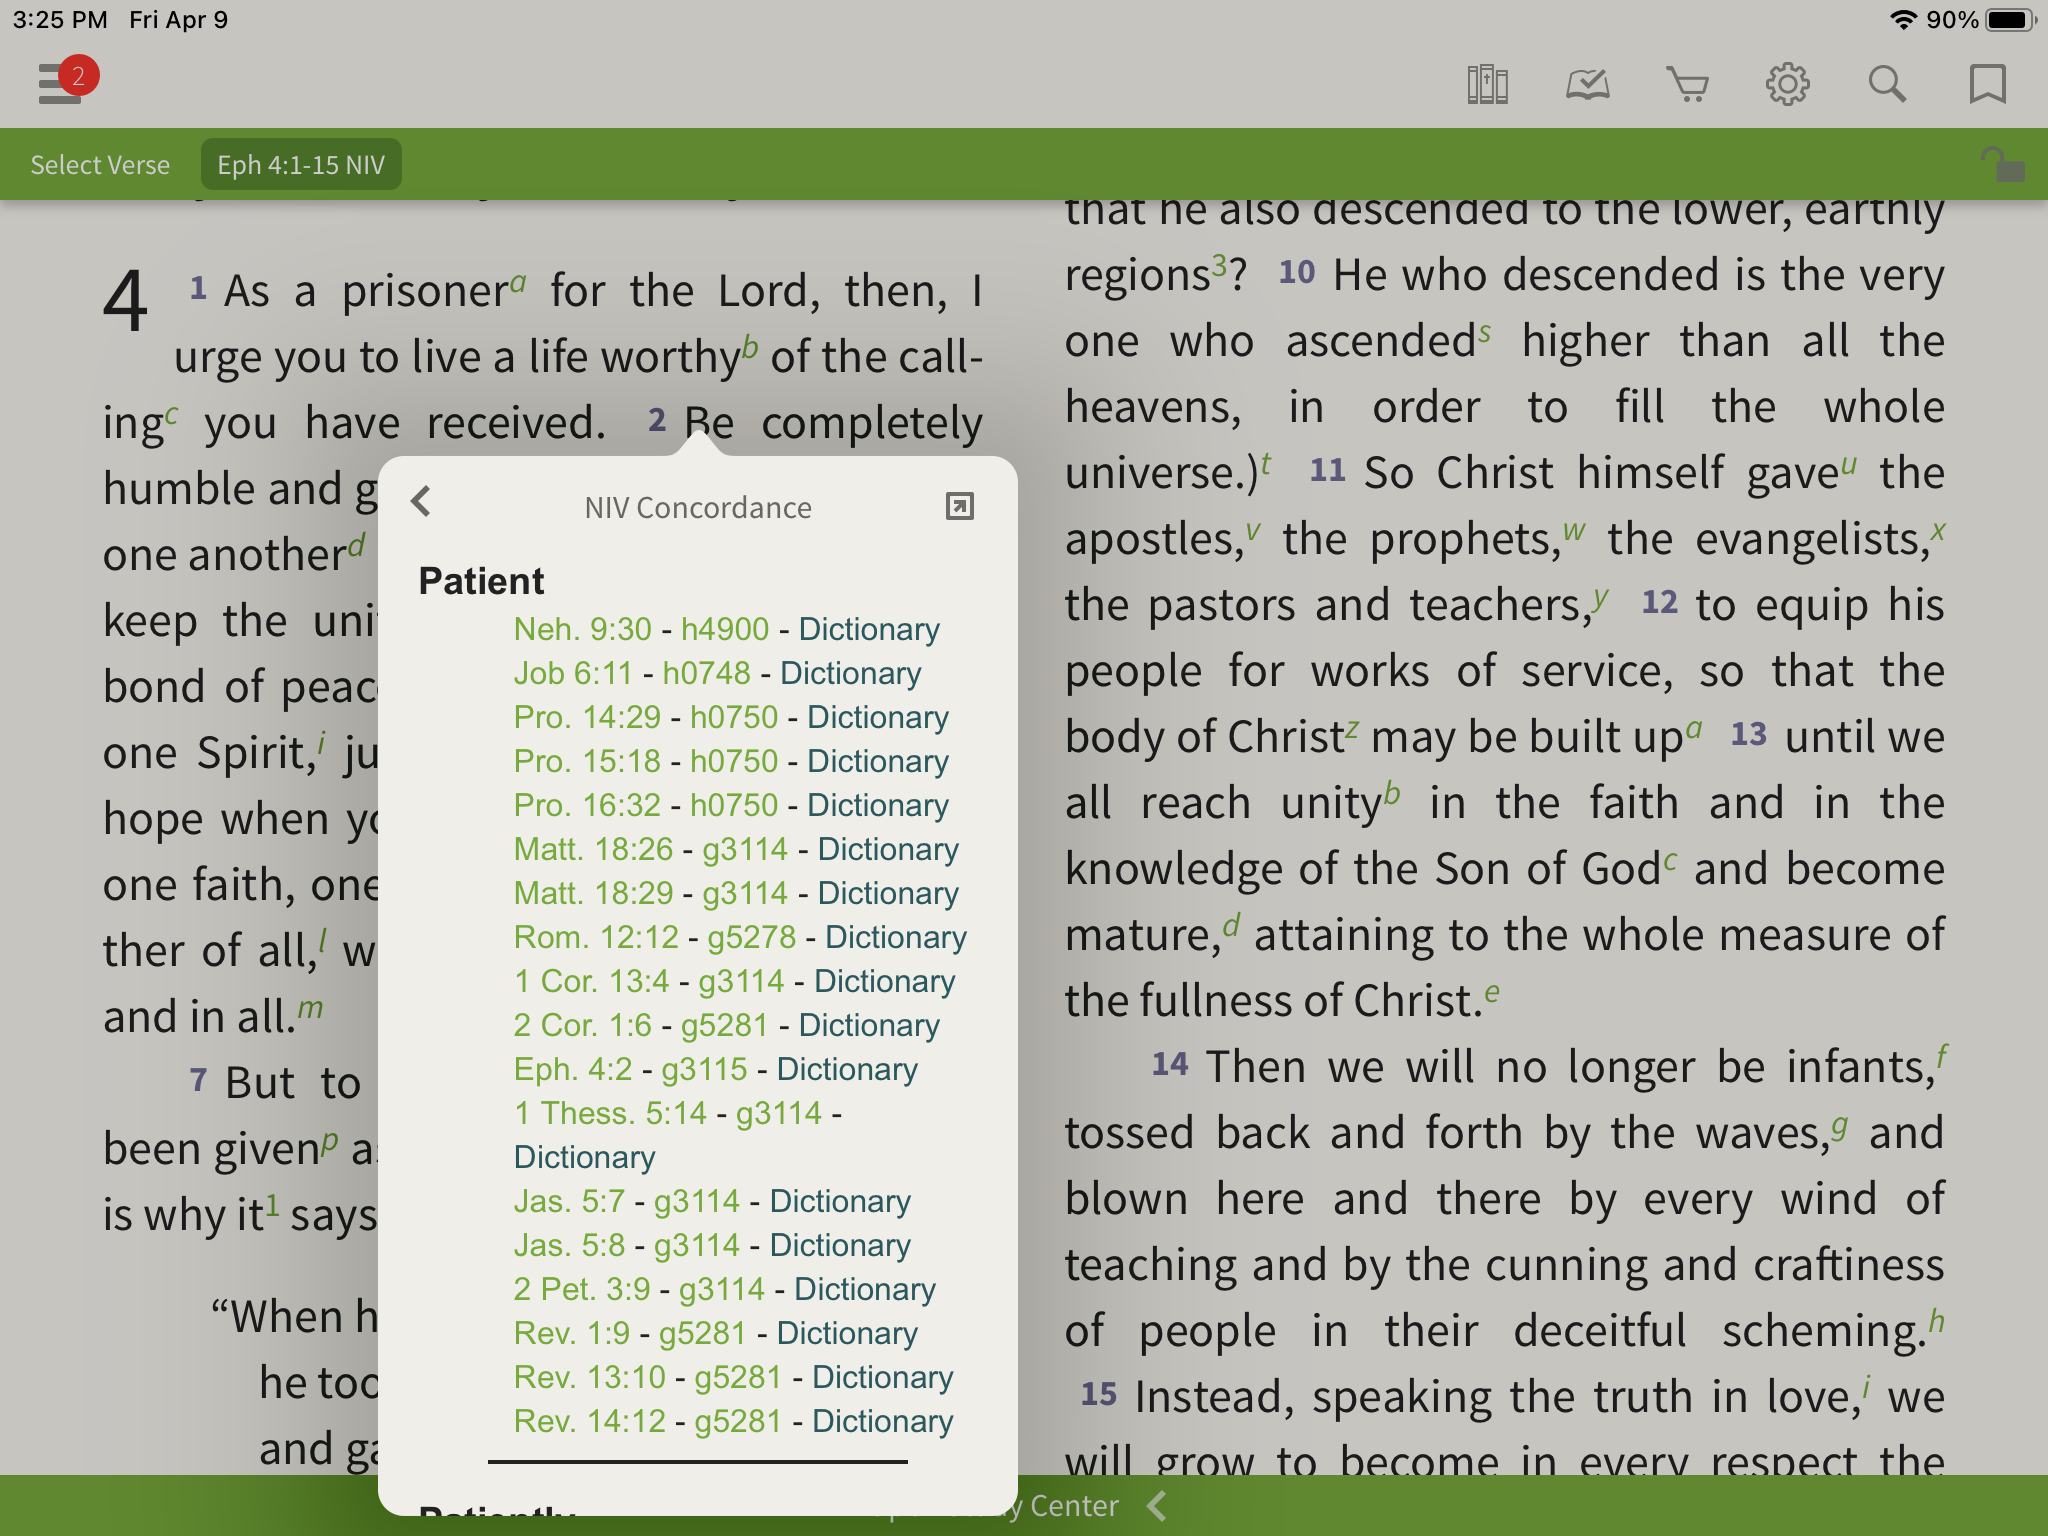
Task: Open 2 Cor. 1:6 verse link
Action: tap(582, 1025)
